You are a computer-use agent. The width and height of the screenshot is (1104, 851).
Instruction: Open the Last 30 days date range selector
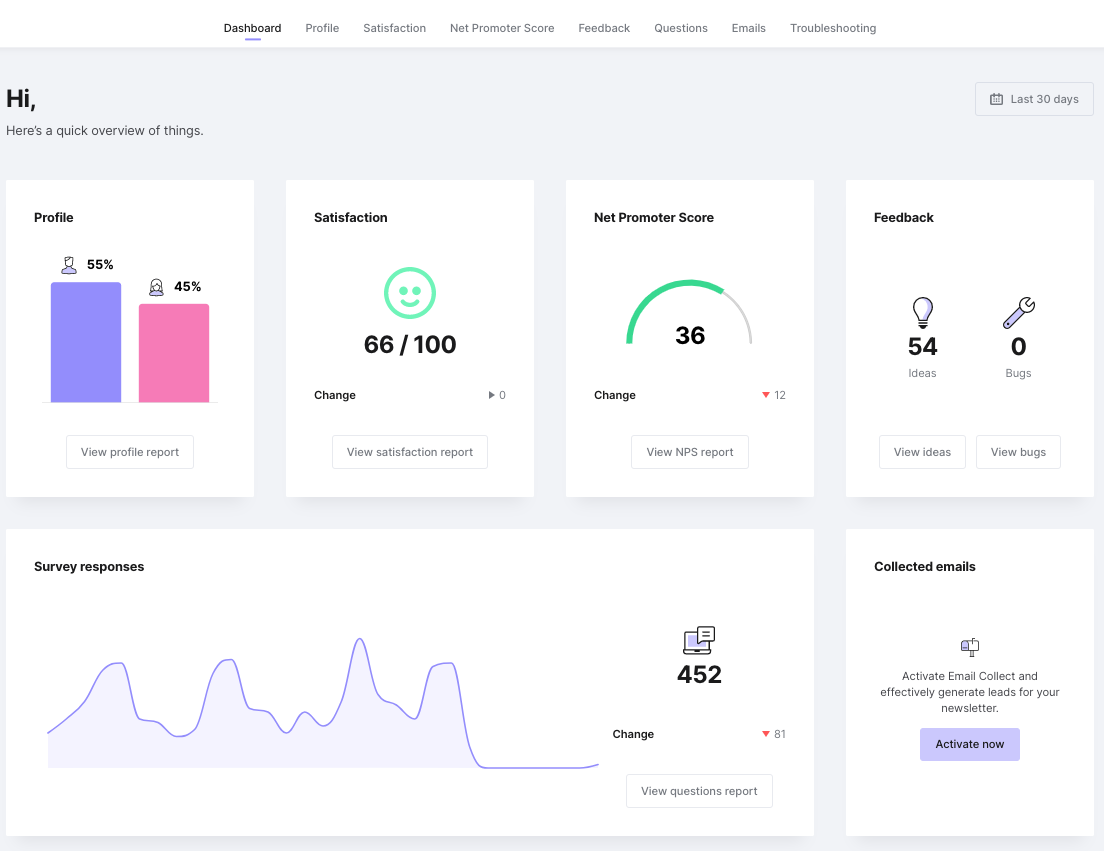click(x=1034, y=99)
